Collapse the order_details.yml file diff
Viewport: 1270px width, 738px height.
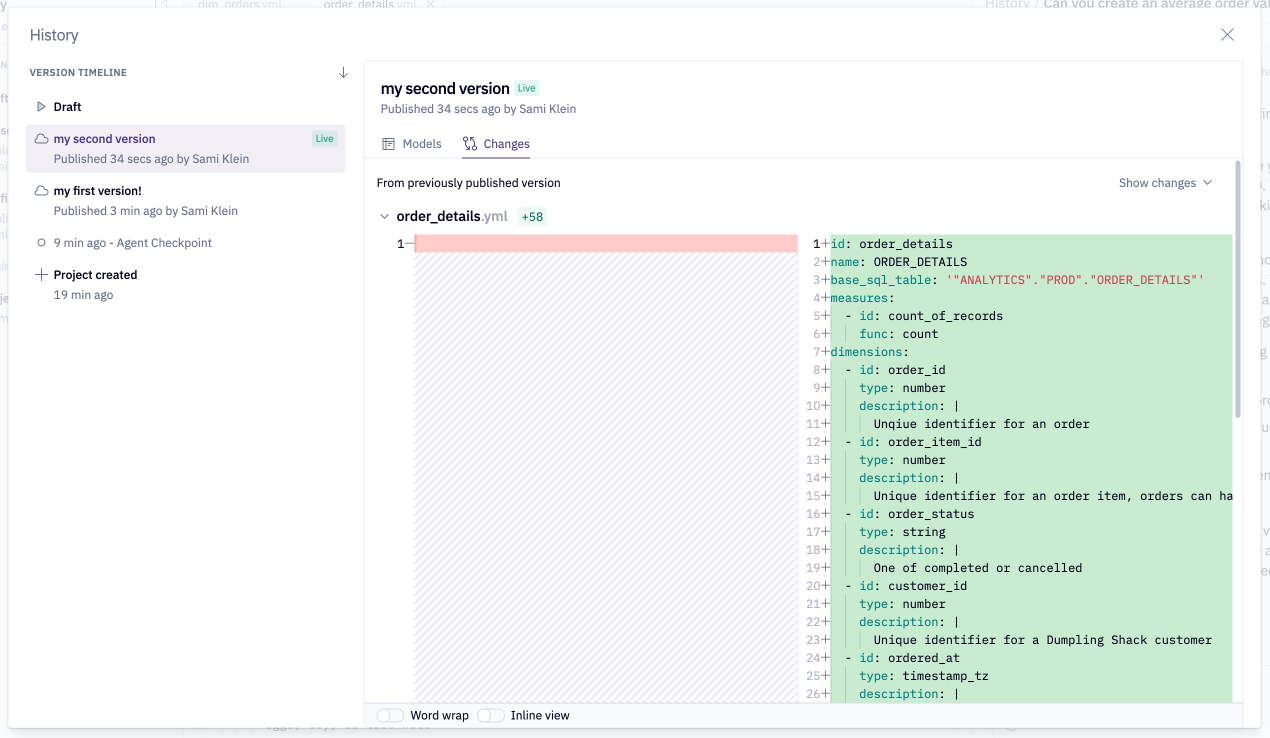click(x=385, y=216)
